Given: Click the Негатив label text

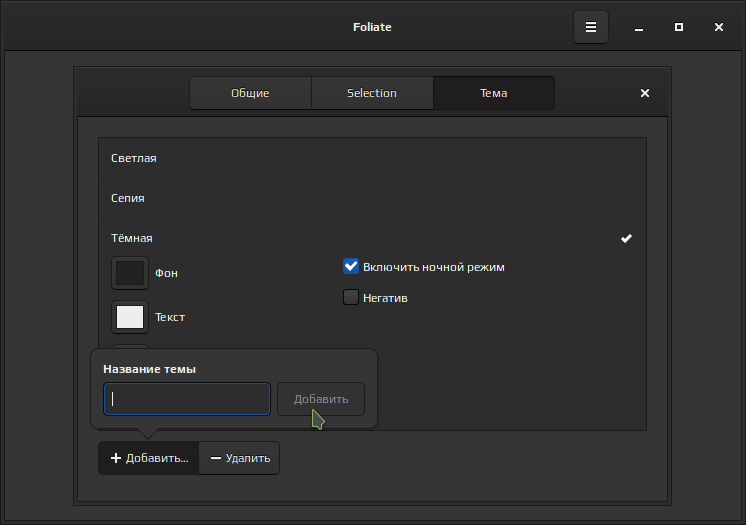Looking at the screenshot, I should click(385, 297).
